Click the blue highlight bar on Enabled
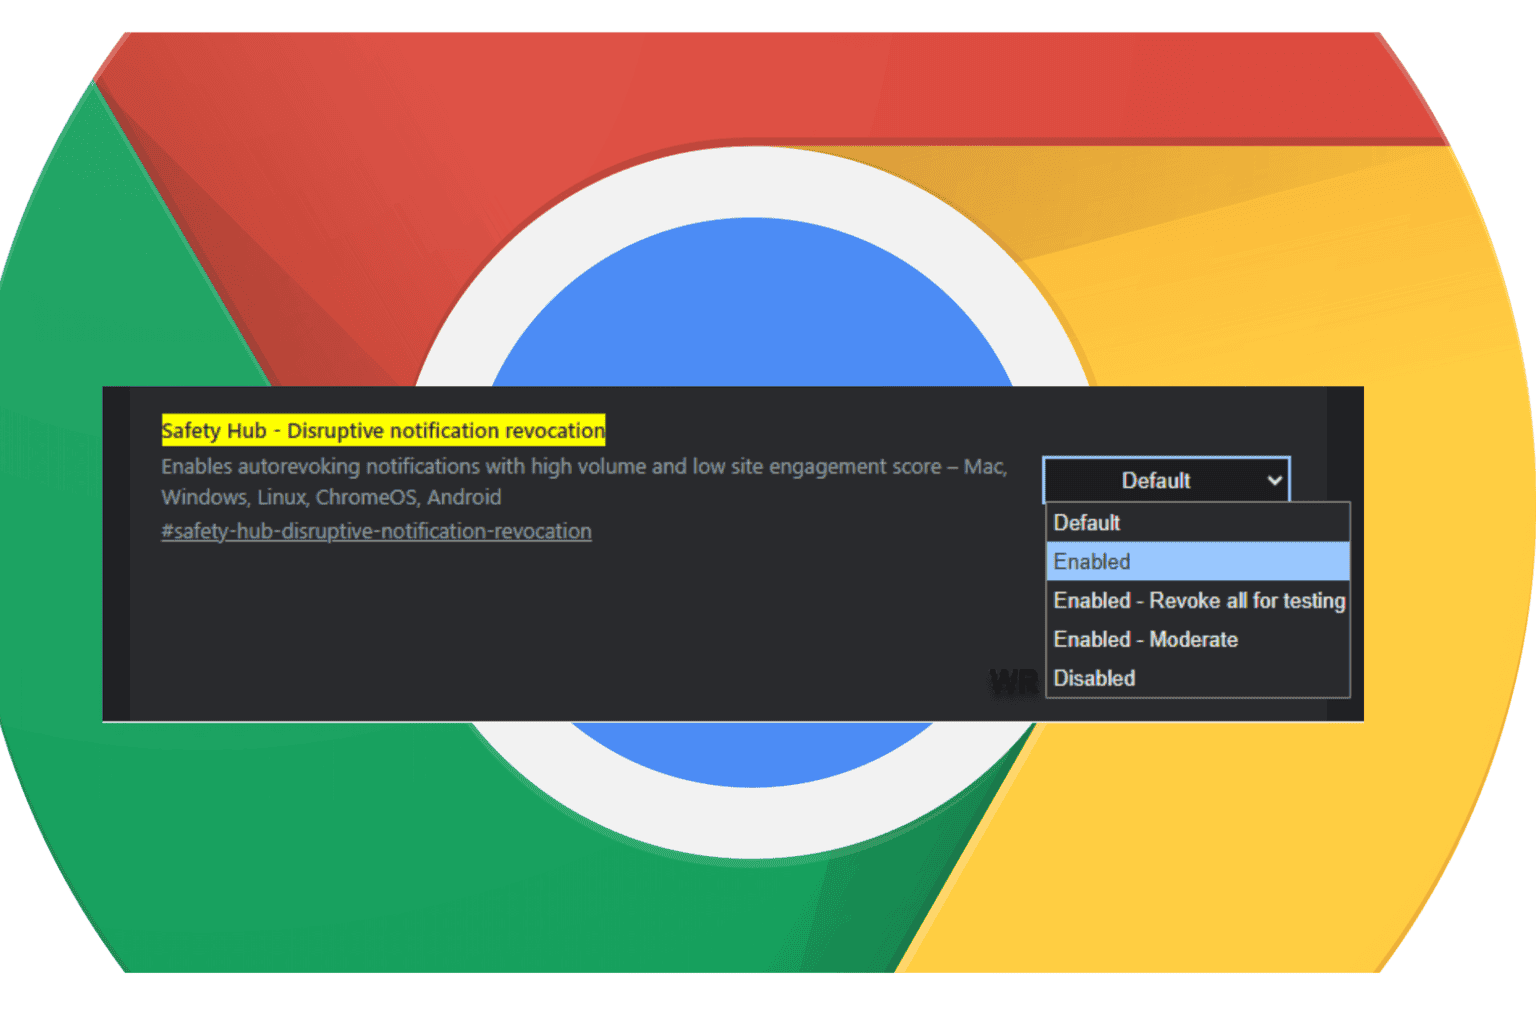Screen dimensions: 1536x1024 click(x=1250, y=561)
